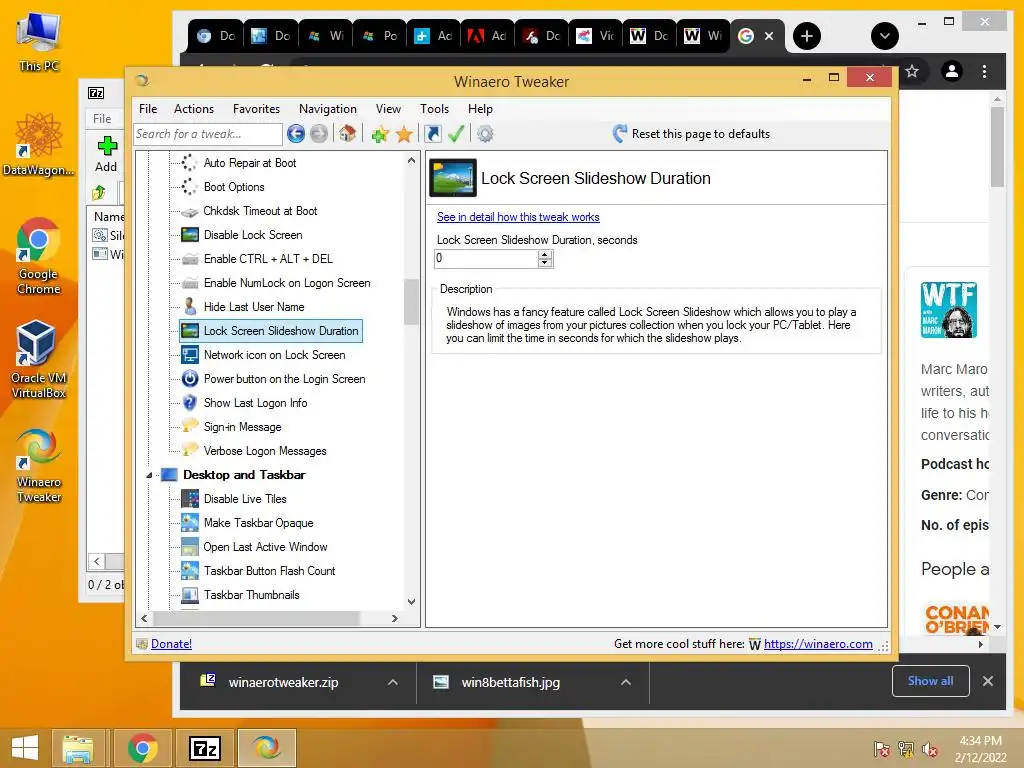Select Auto Repair at Boot tree item

[x=249, y=163]
